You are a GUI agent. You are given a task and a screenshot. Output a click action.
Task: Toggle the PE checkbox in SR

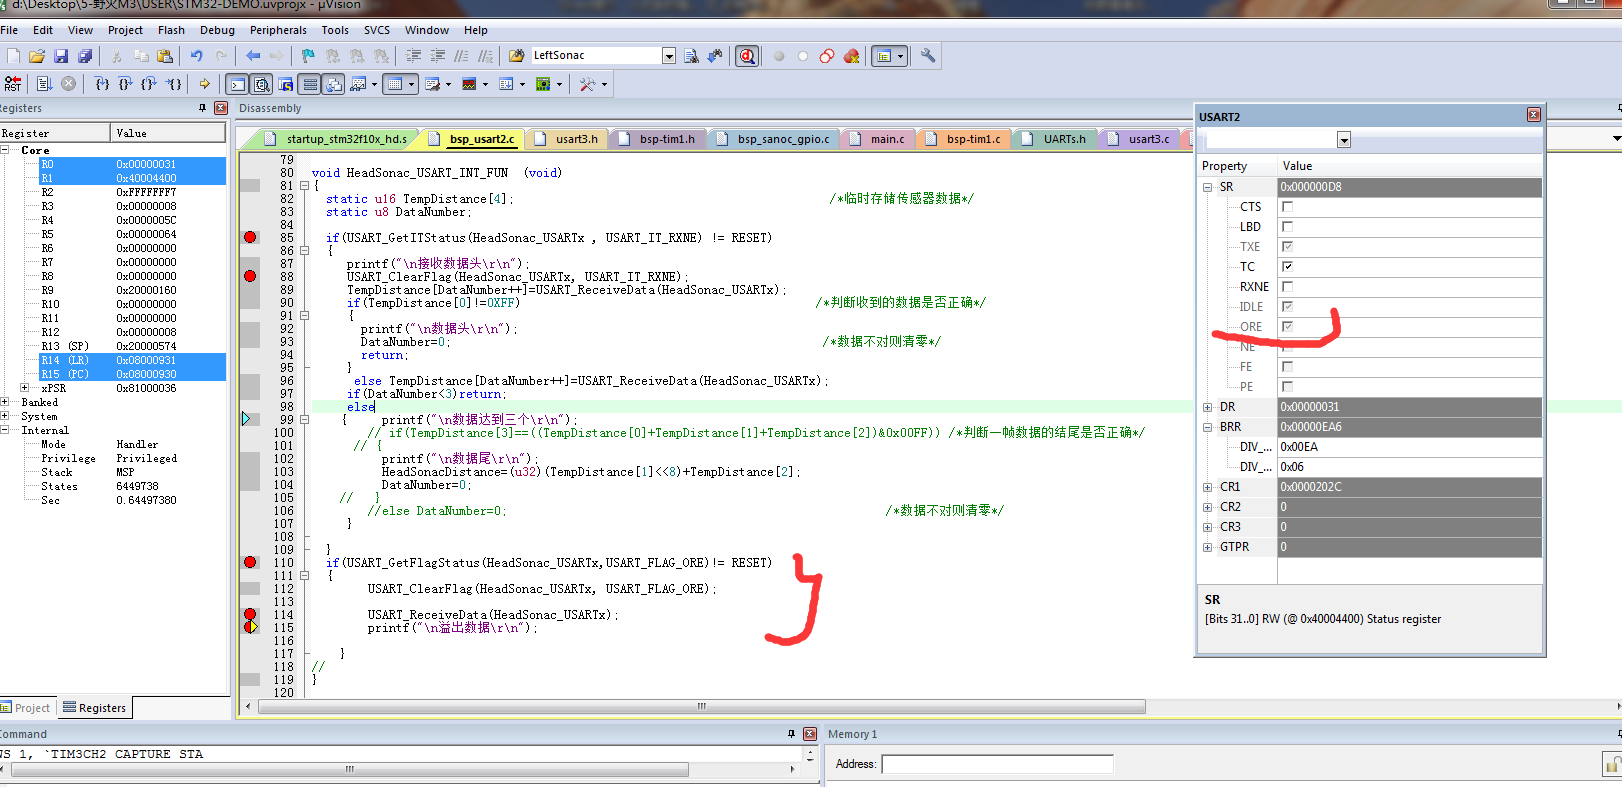(x=1287, y=387)
